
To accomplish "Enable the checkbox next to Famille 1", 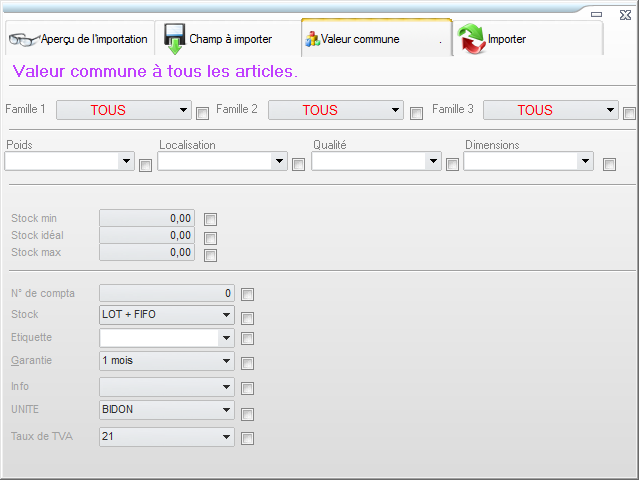I will [x=202, y=113].
